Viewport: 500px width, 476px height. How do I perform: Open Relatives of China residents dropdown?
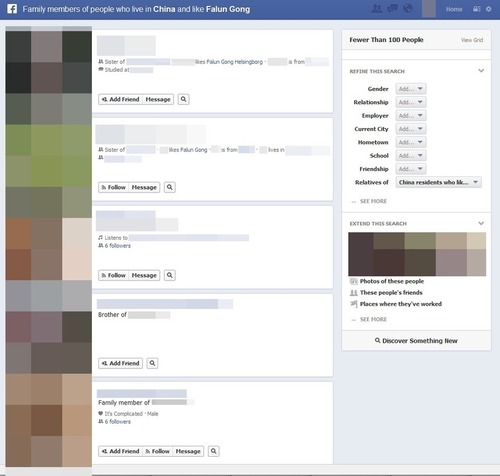(438, 182)
